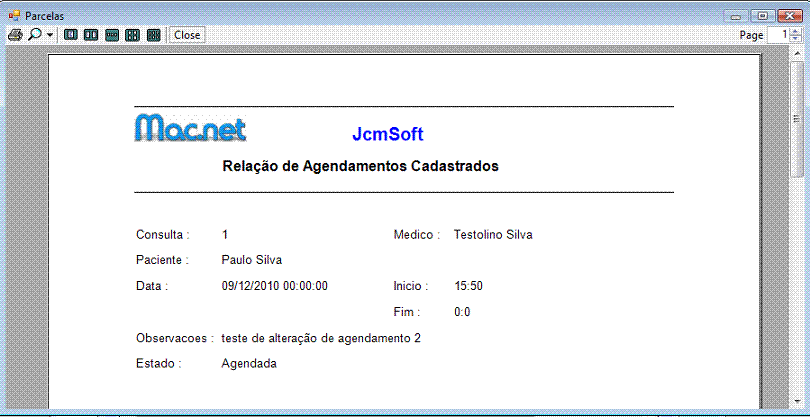Image resolution: width=810 pixels, height=417 pixels.
Task: Close the Parcelas window with X
Action: tap(790, 17)
